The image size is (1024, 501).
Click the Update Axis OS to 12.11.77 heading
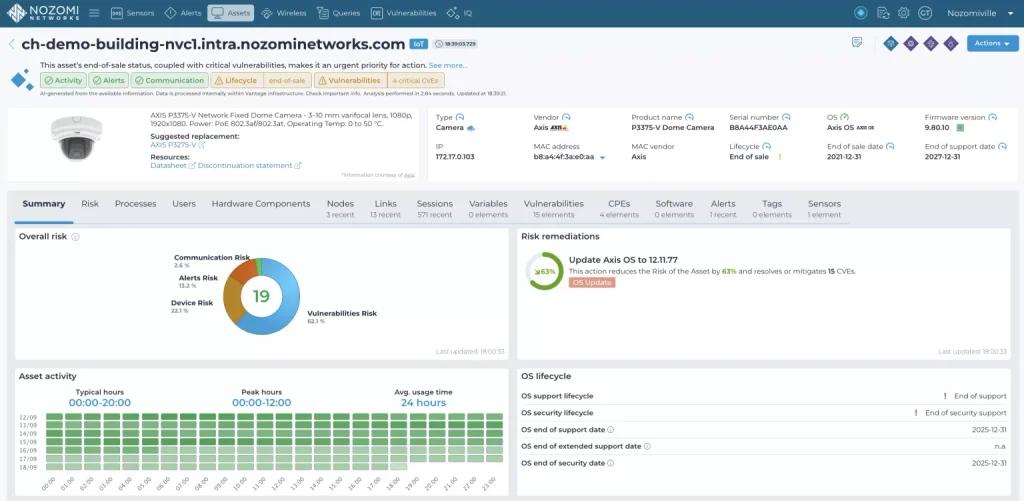623,260
